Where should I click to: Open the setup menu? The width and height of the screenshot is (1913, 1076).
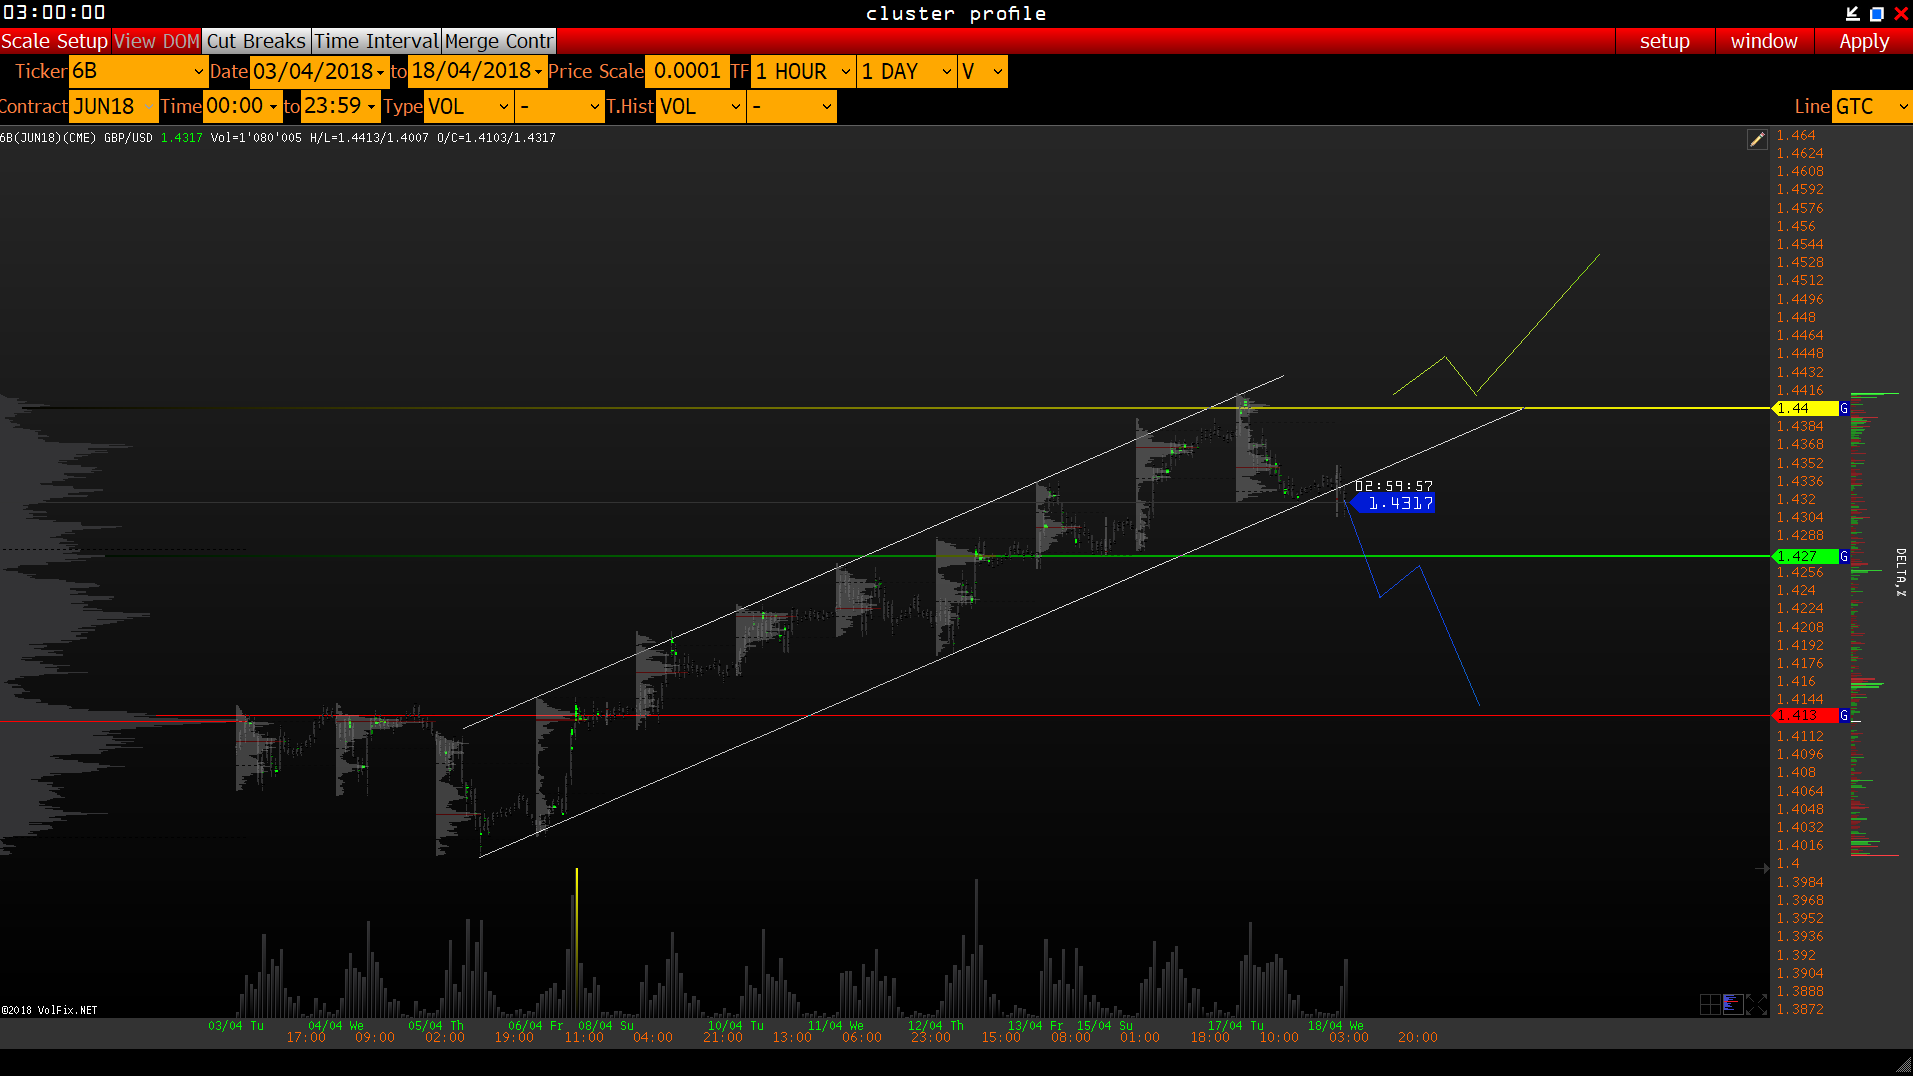tap(1664, 41)
